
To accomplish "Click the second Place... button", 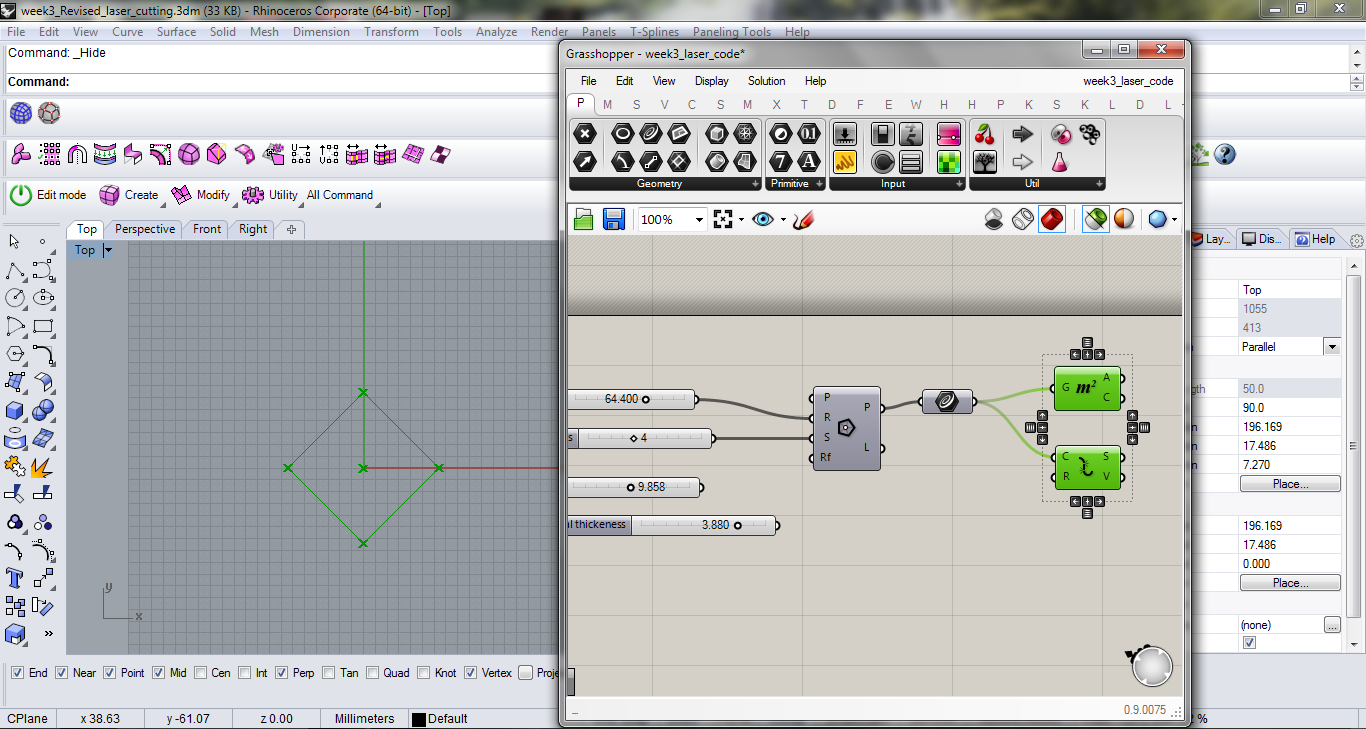I will tap(1290, 583).
